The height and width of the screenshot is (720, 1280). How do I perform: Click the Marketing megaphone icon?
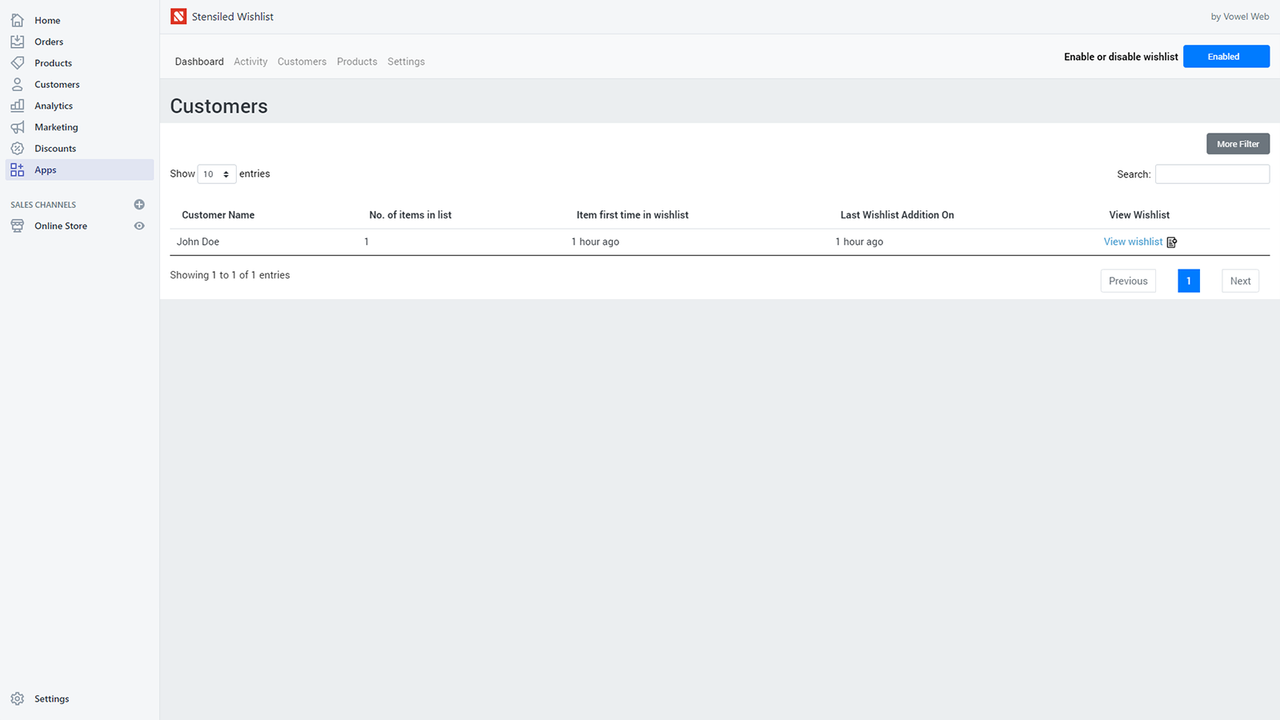tap(17, 127)
